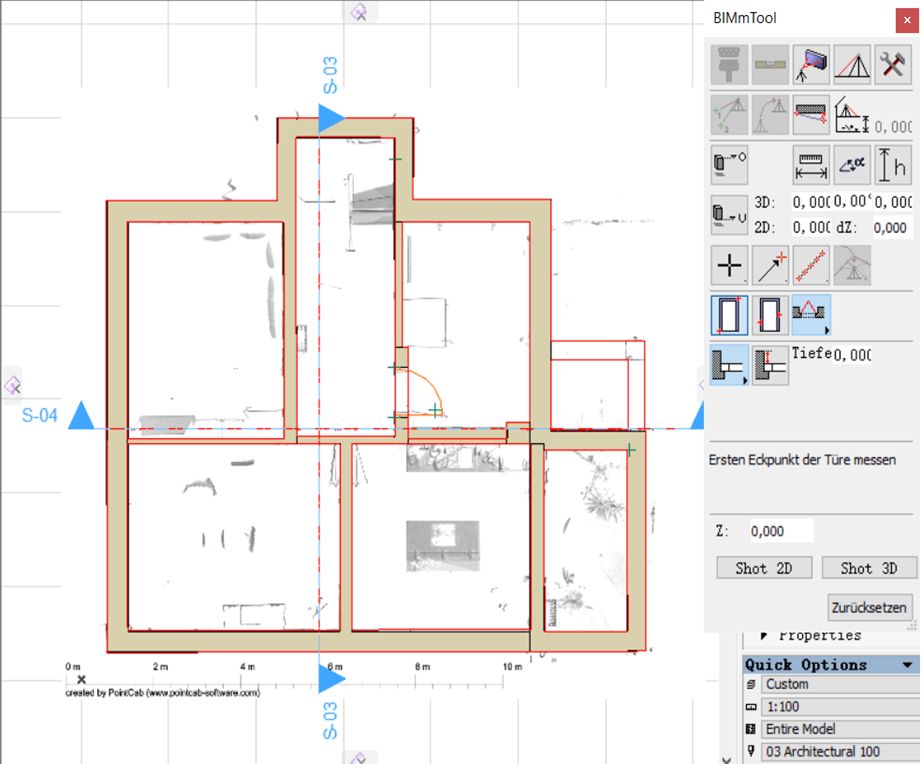Click the Zurücksetzen reset button

pos(869,607)
